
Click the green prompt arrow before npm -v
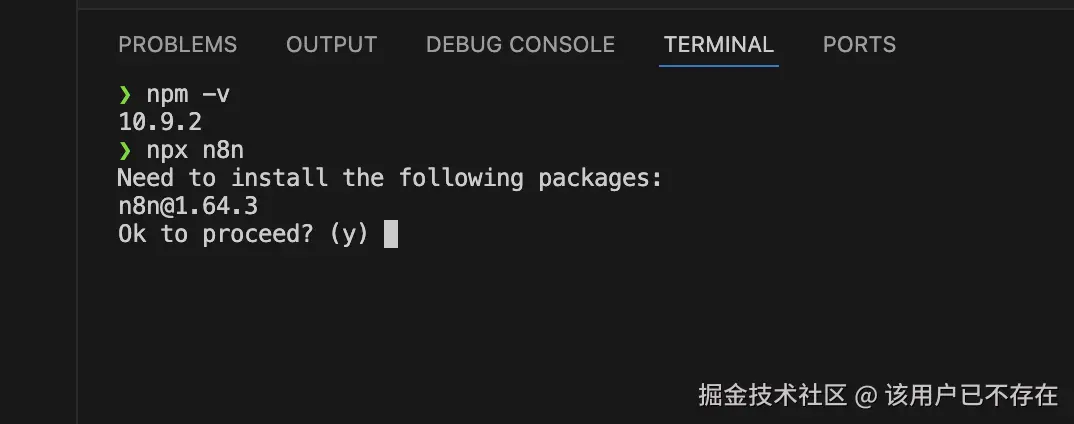(125, 95)
